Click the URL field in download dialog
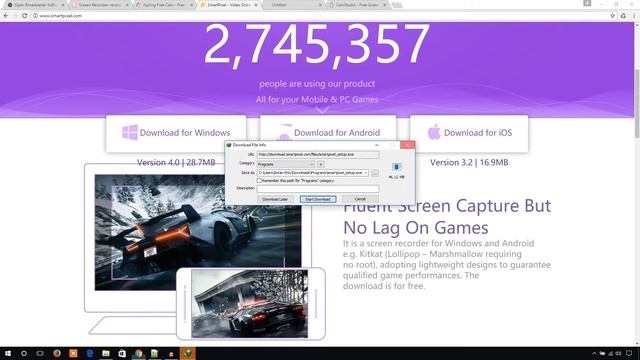640x360 pixels. pos(318,155)
